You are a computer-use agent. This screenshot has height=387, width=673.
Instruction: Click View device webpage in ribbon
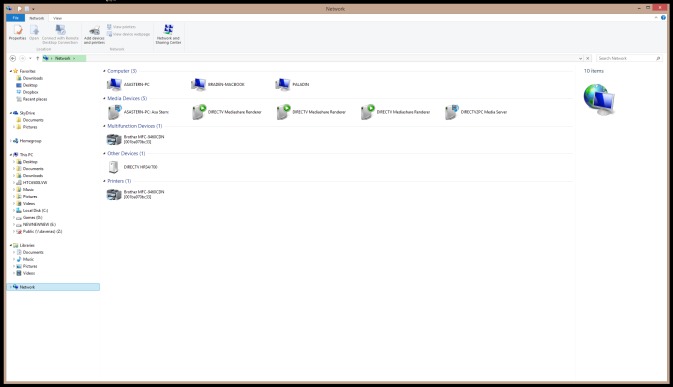128,34
